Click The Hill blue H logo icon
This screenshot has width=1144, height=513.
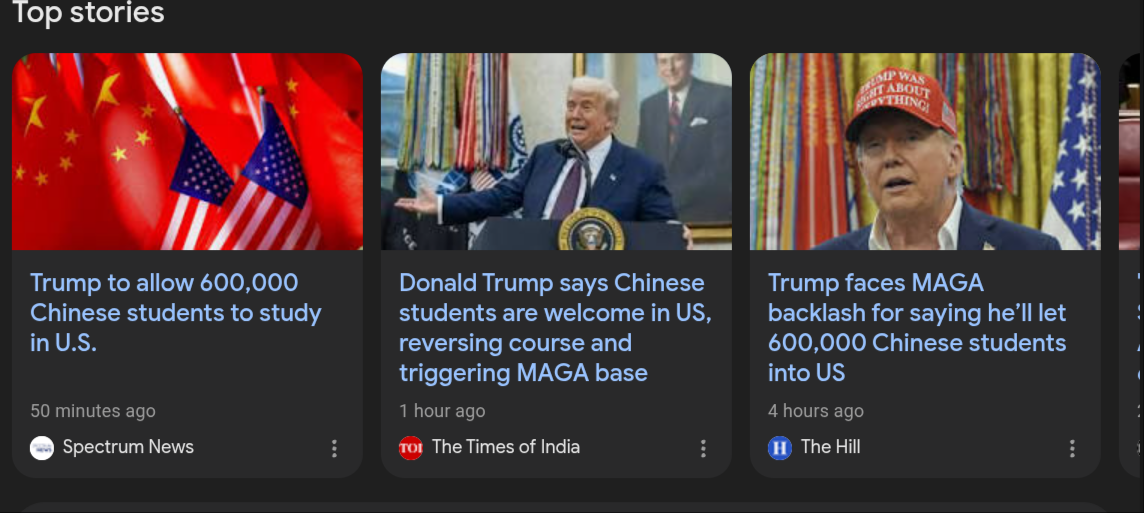(x=780, y=447)
